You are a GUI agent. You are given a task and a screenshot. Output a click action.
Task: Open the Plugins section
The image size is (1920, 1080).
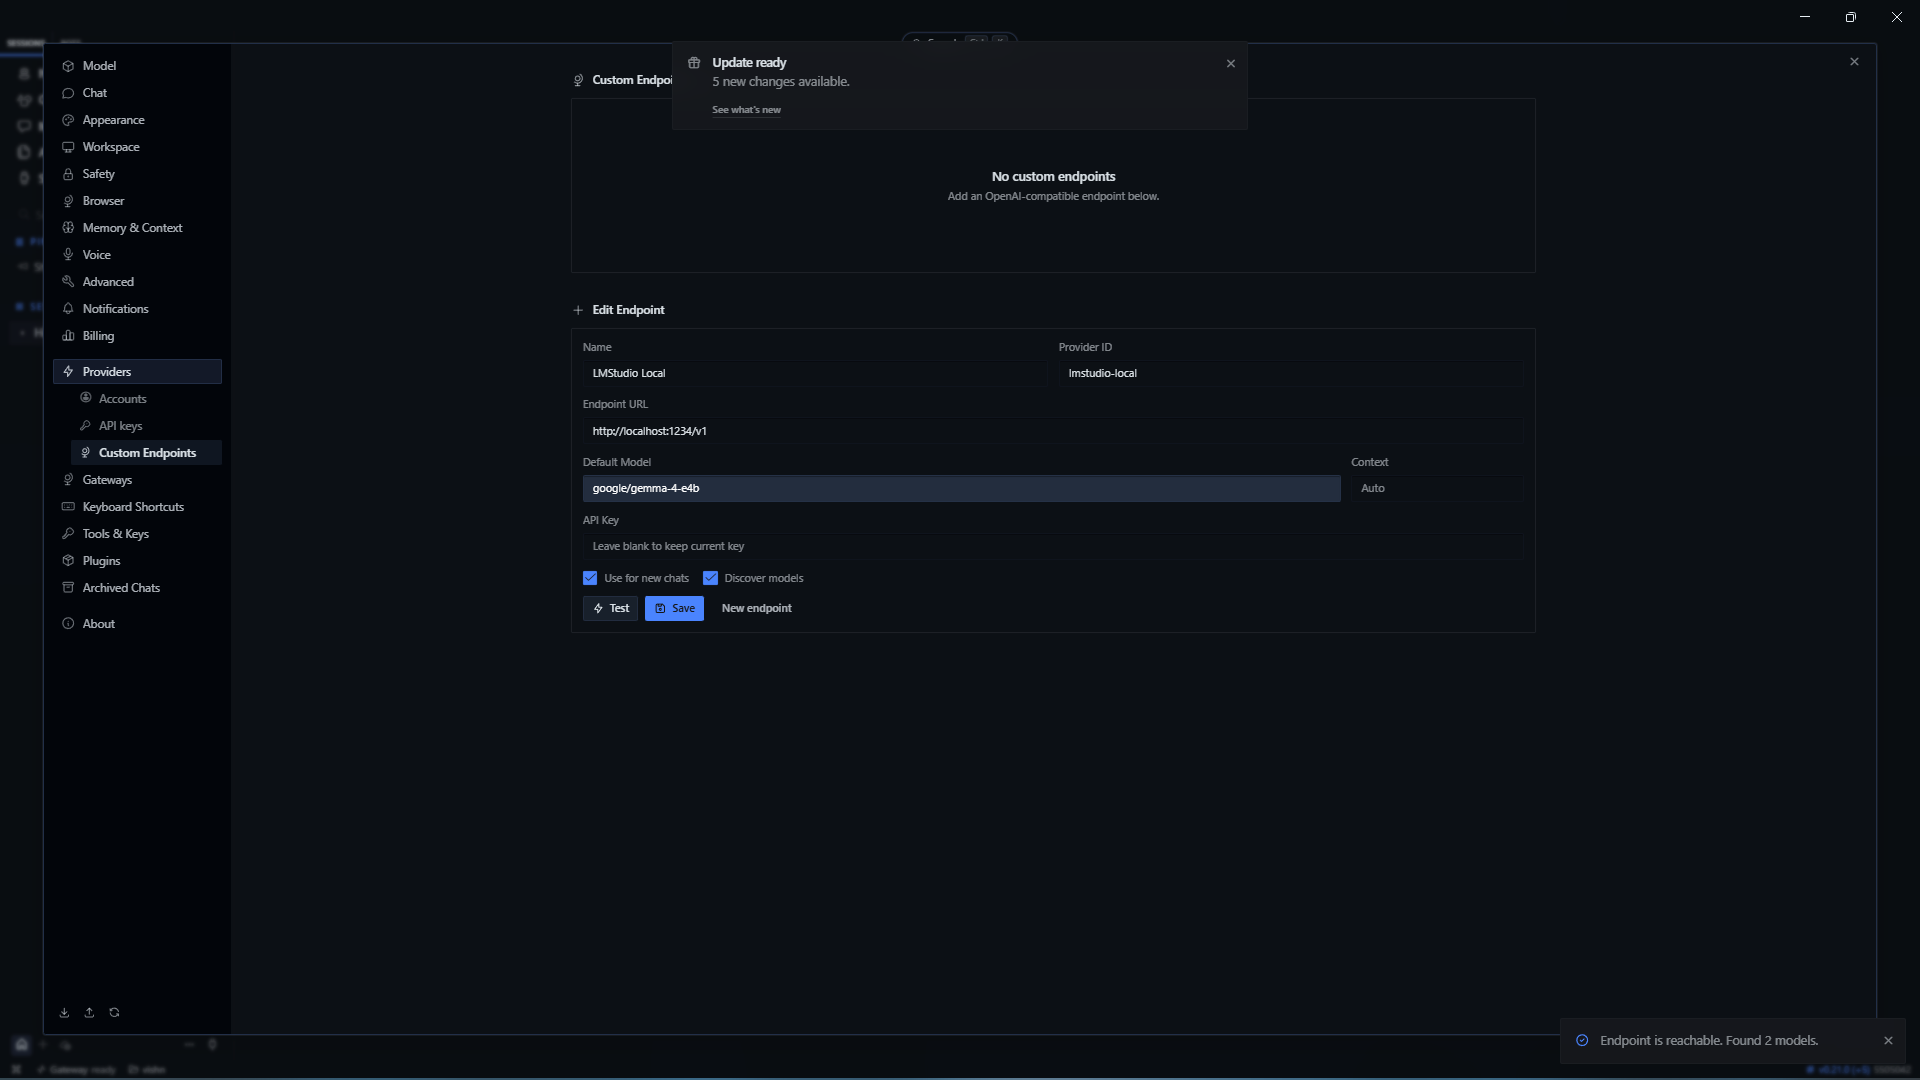(x=137, y=561)
